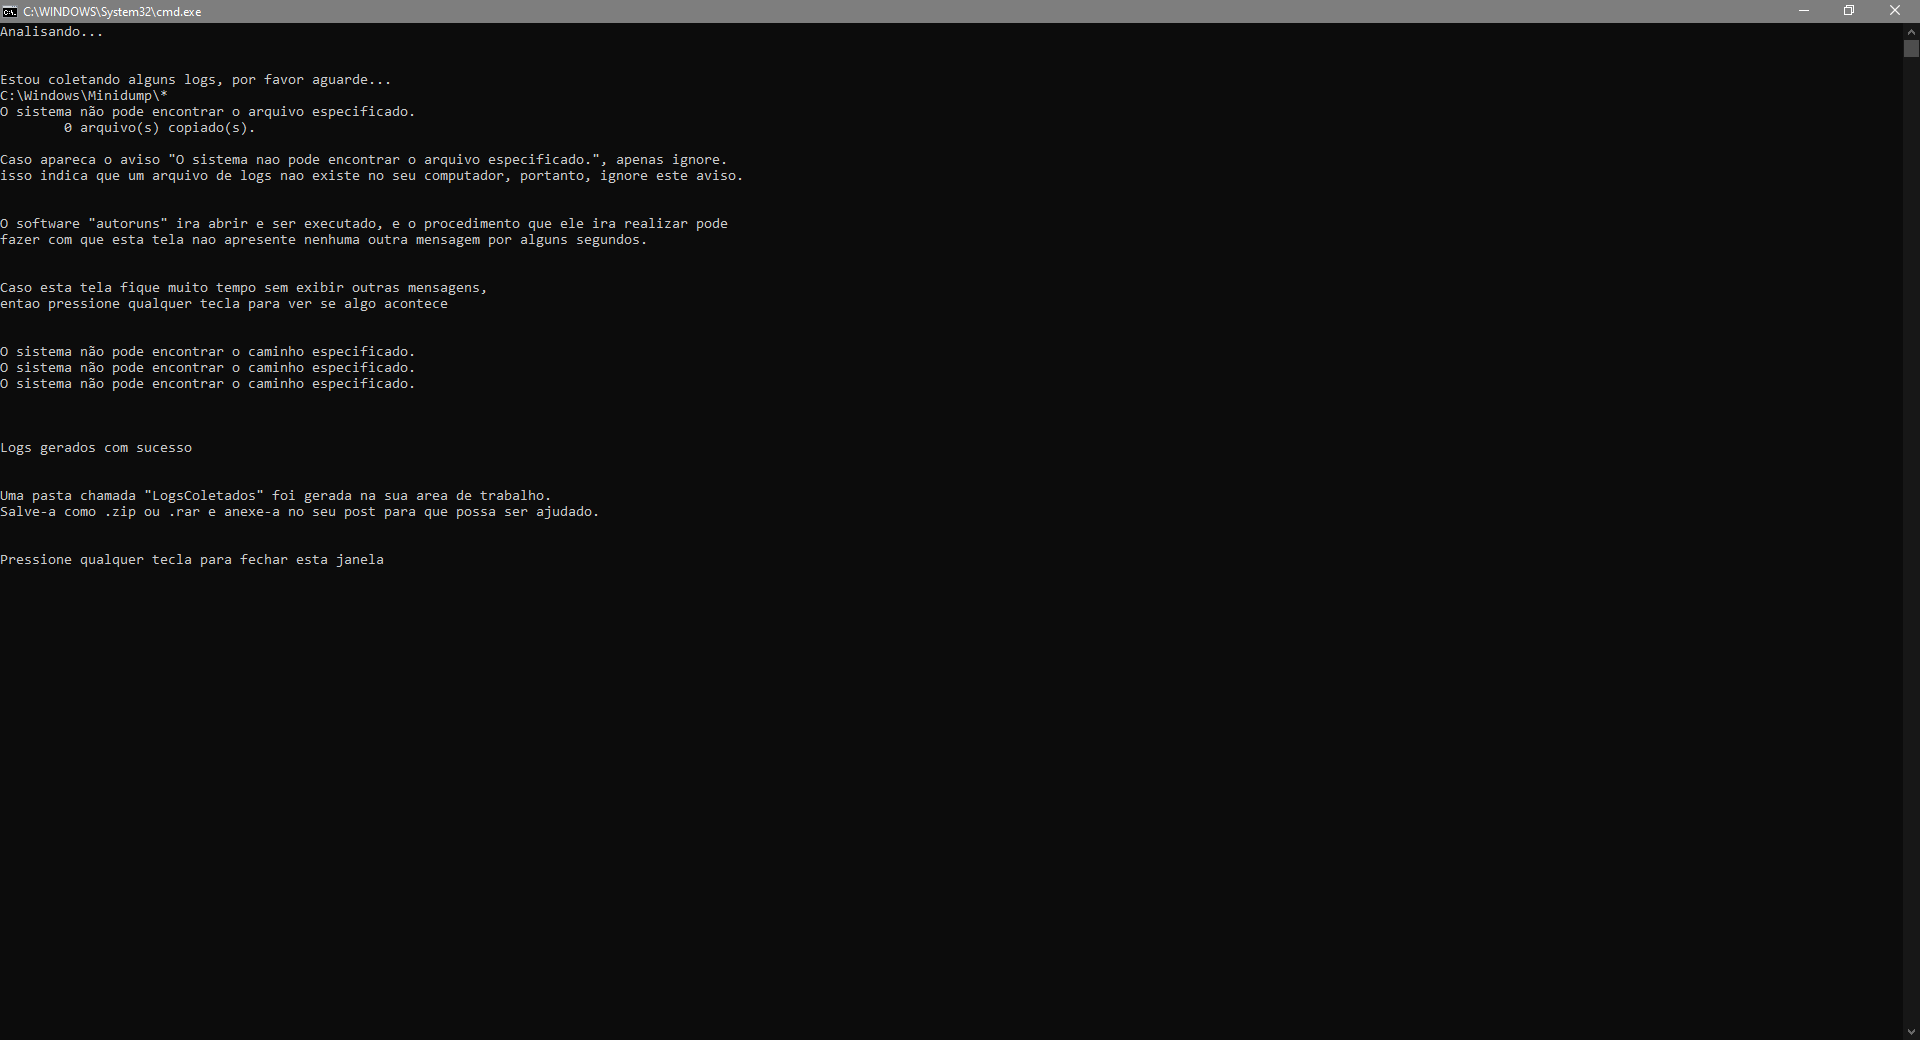Screen dimensions: 1920x1040
Task: Click the 'C:\Windows\Minidump\*' path line
Action: click(84, 96)
